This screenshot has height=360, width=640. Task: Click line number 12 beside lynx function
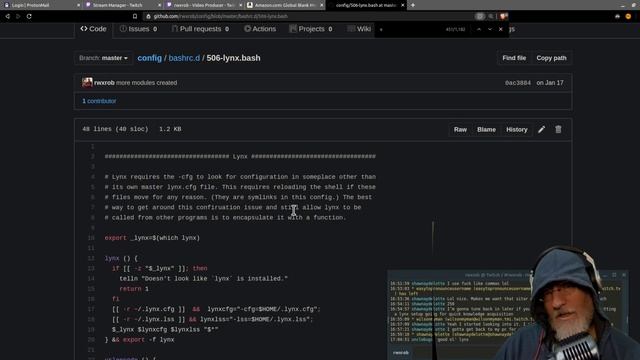pyautogui.click(x=91, y=258)
